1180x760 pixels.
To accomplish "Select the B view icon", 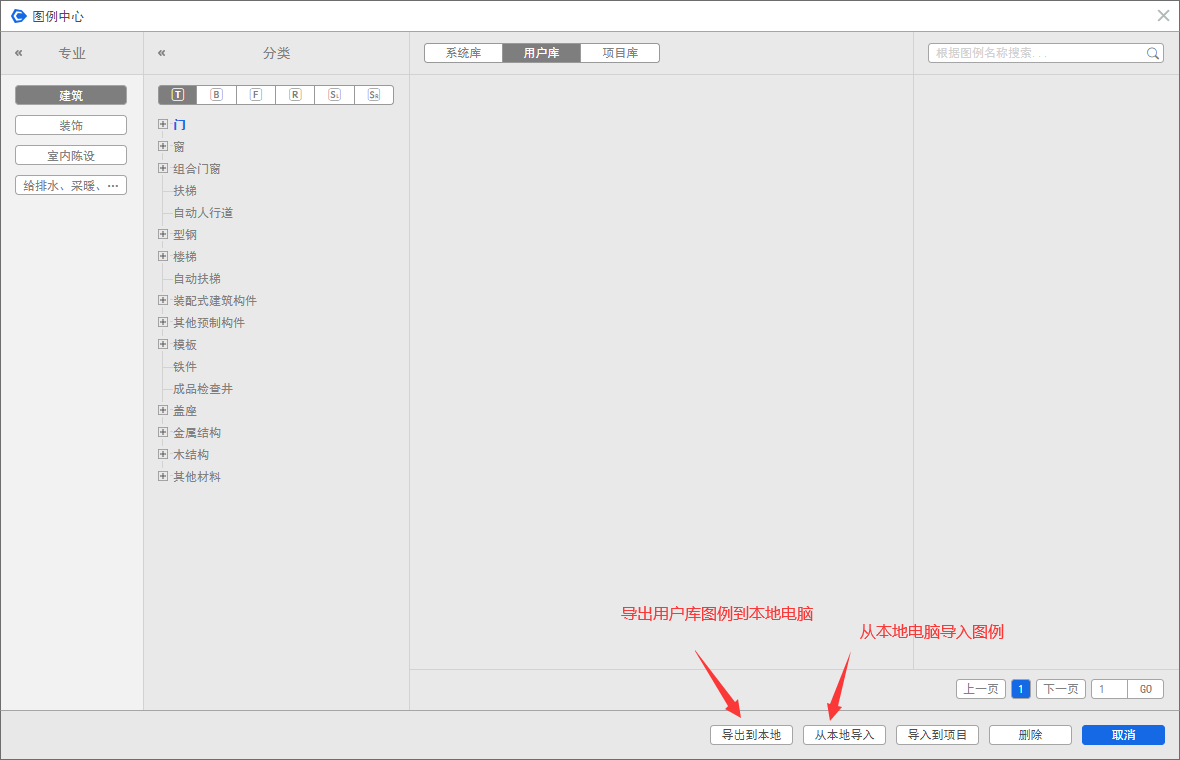I will [216, 95].
